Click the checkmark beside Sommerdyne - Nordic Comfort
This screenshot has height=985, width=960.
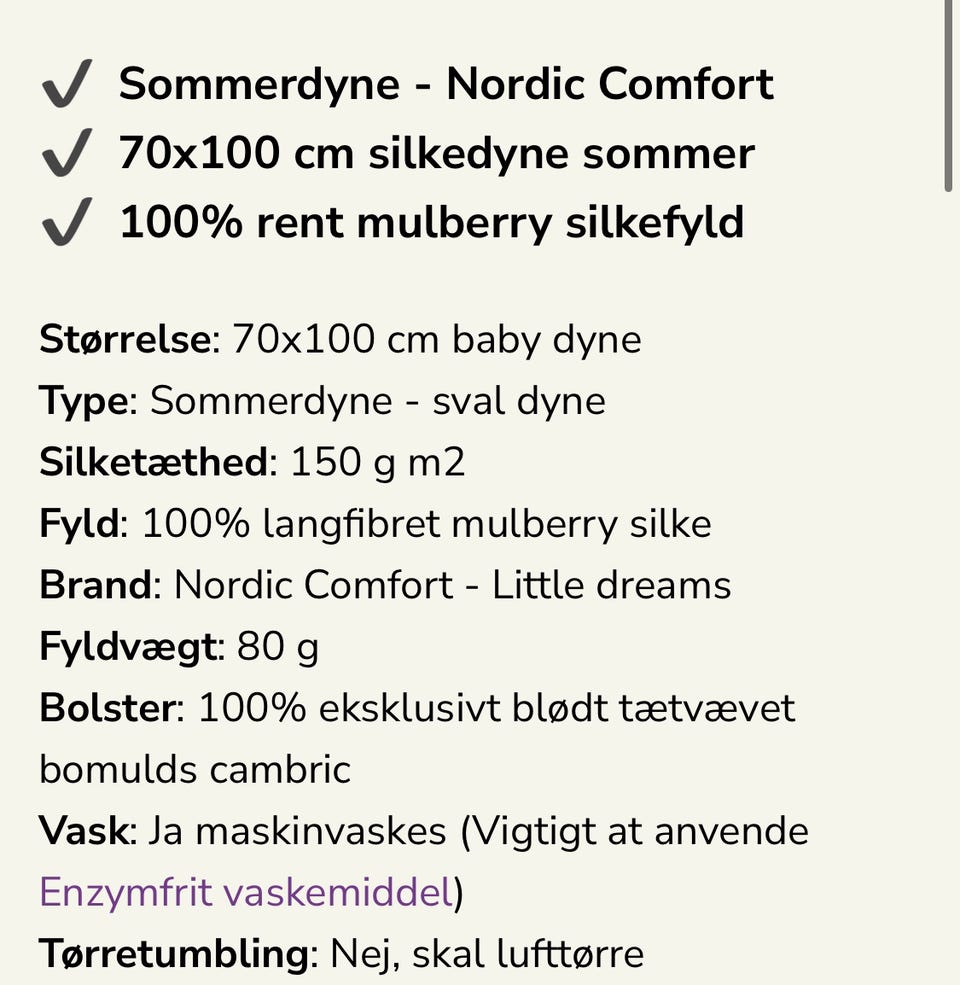point(67,83)
